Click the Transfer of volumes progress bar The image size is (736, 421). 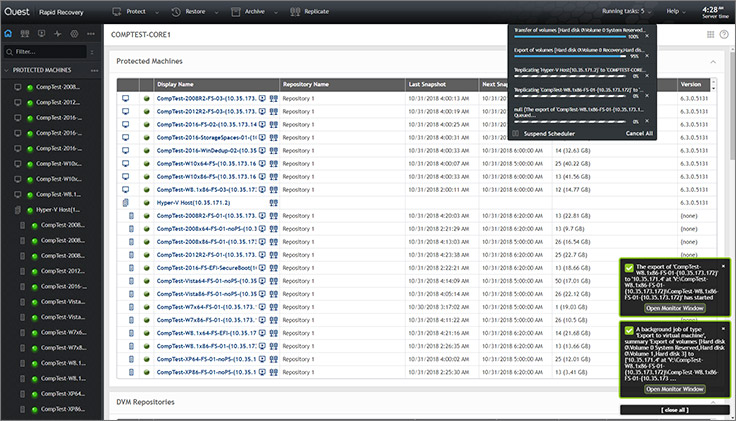pos(570,37)
